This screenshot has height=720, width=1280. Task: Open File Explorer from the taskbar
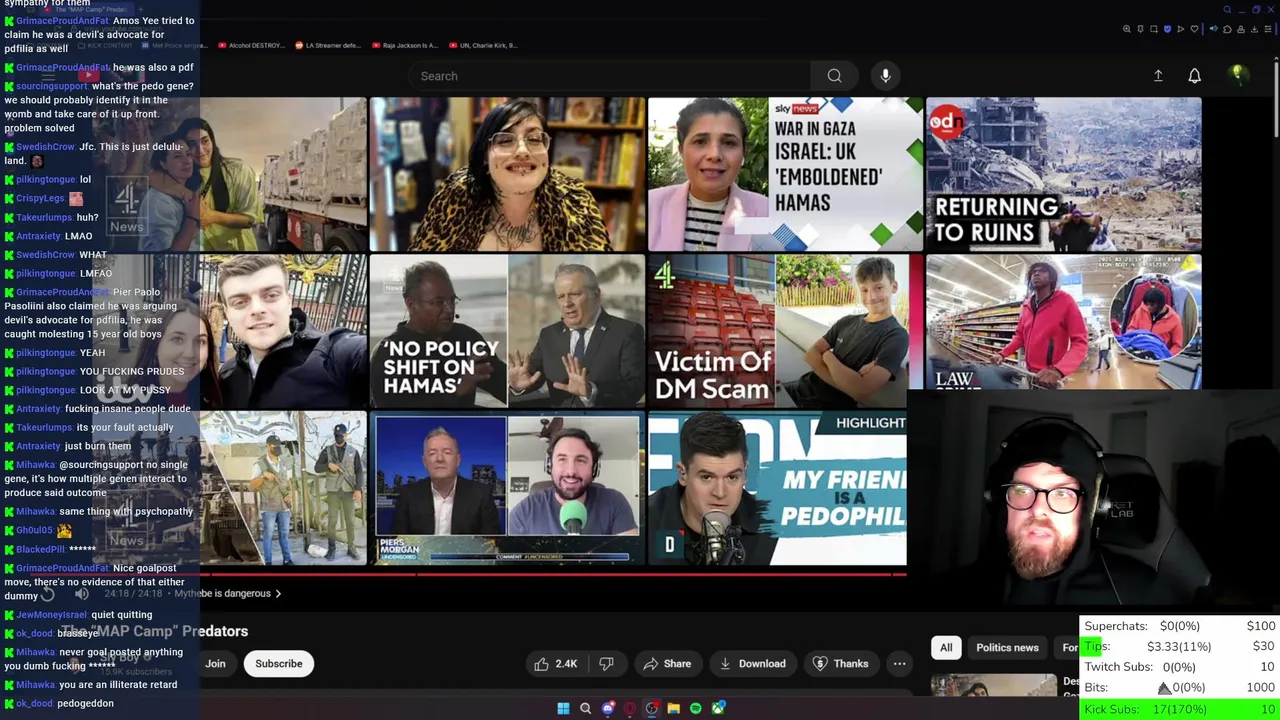tap(674, 709)
